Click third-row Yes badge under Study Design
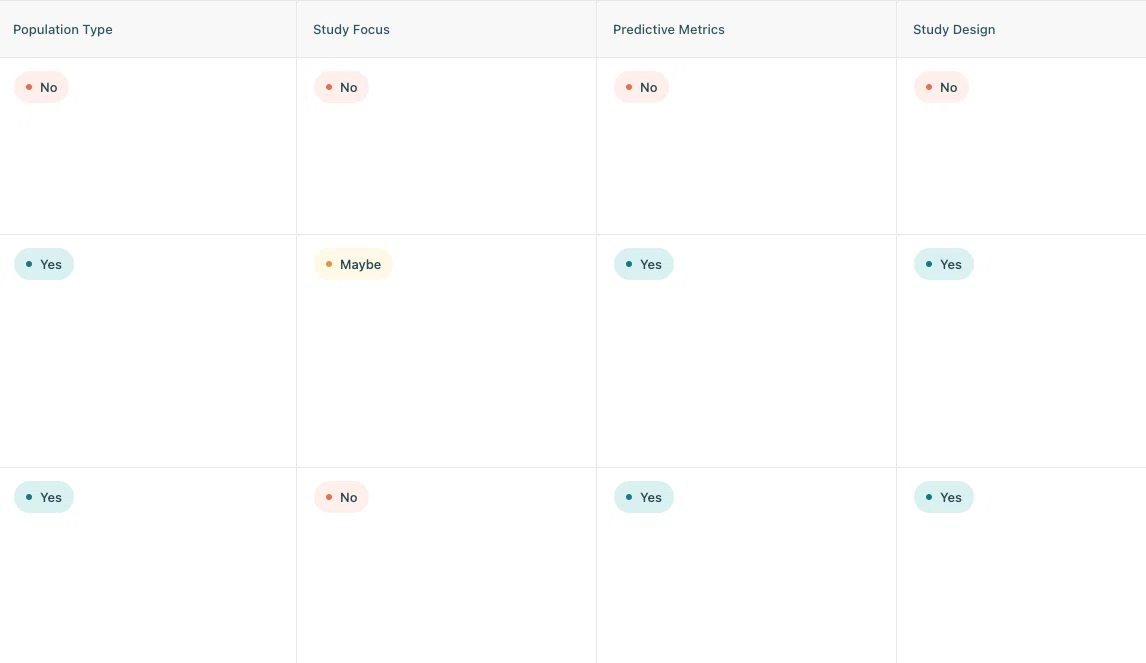1146x663 pixels. click(944, 497)
